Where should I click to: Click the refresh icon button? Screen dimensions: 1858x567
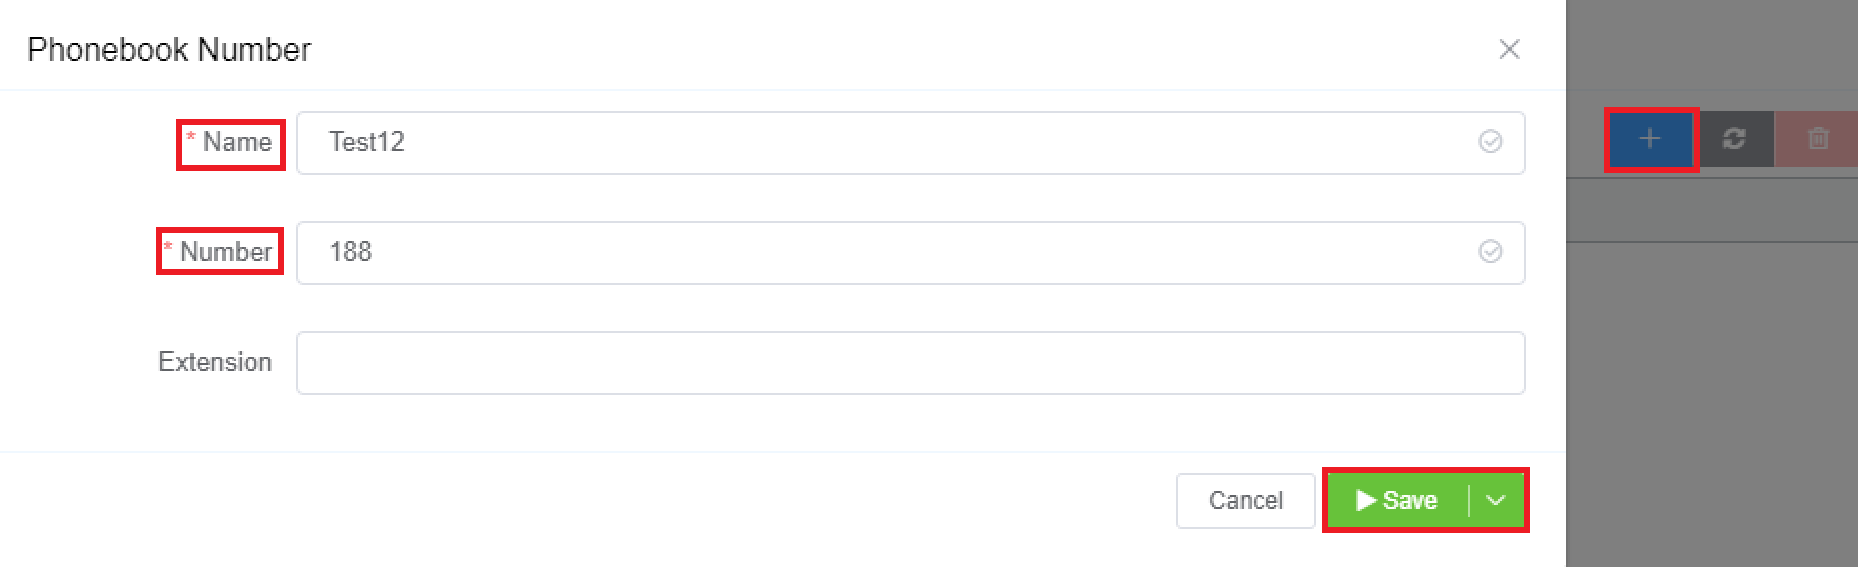coord(1734,139)
